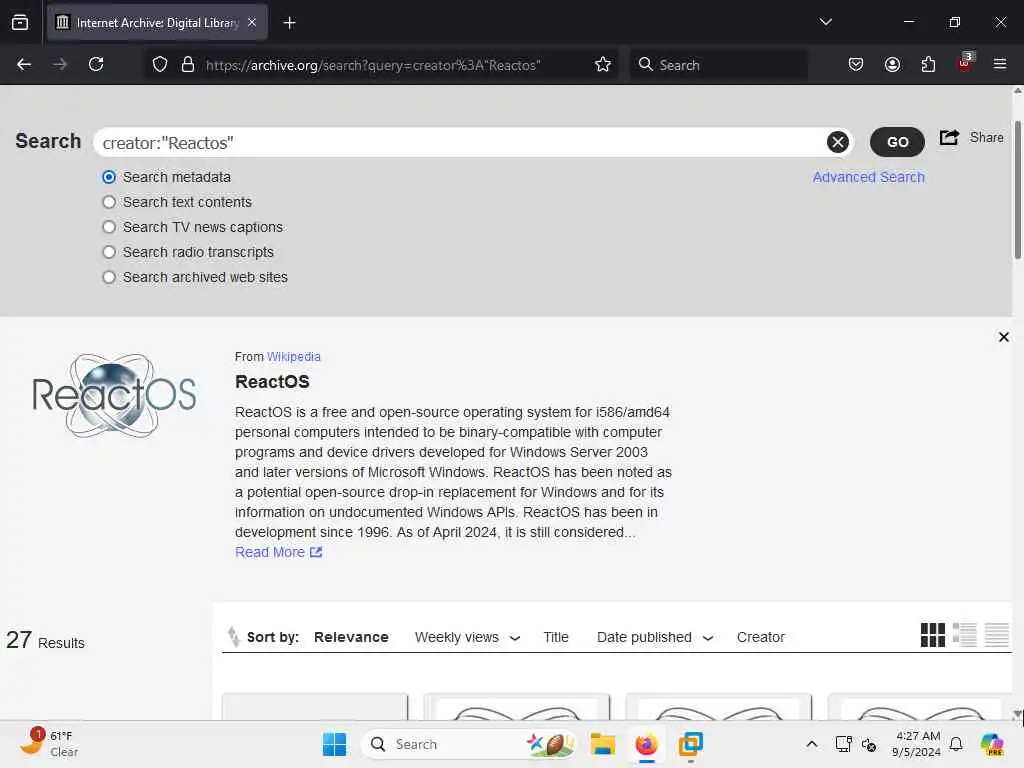Show hidden system tray icons
Screen dimensions: 1024x768
pyautogui.click(x=812, y=744)
